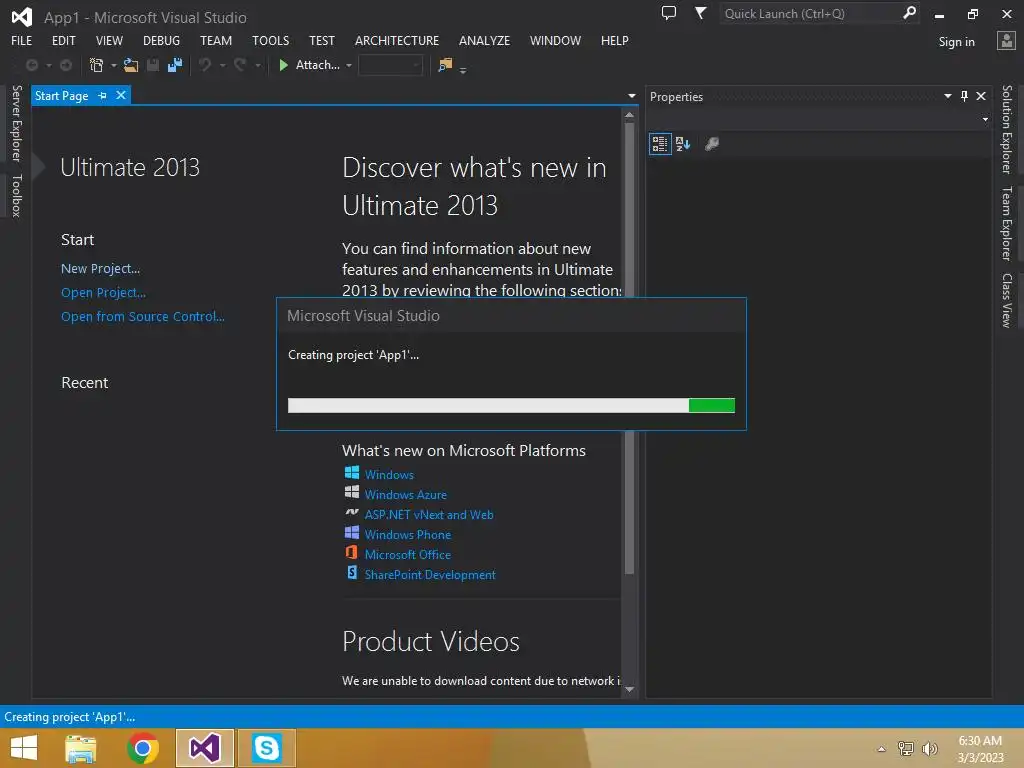Click the Start Page scroll-down arrow
Image resolution: width=1024 pixels, height=768 pixels.
(630, 689)
